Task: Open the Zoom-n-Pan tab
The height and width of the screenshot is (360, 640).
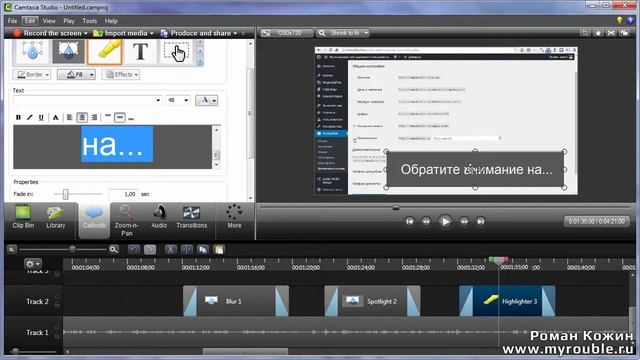Action: click(x=127, y=220)
